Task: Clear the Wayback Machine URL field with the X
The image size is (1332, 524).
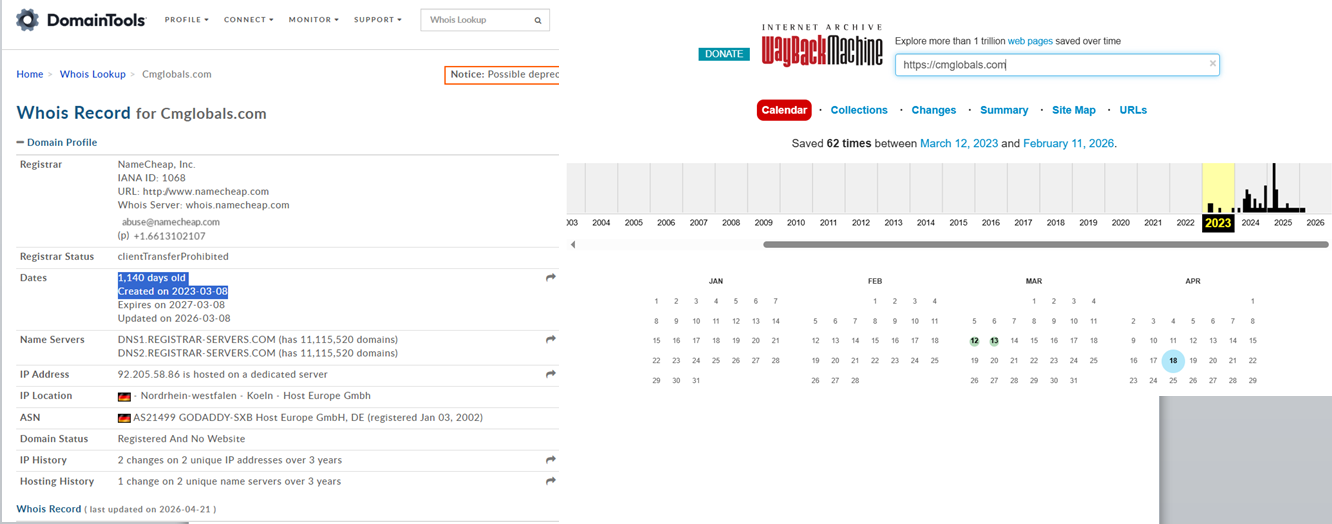Action: click(x=1212, y=64)
